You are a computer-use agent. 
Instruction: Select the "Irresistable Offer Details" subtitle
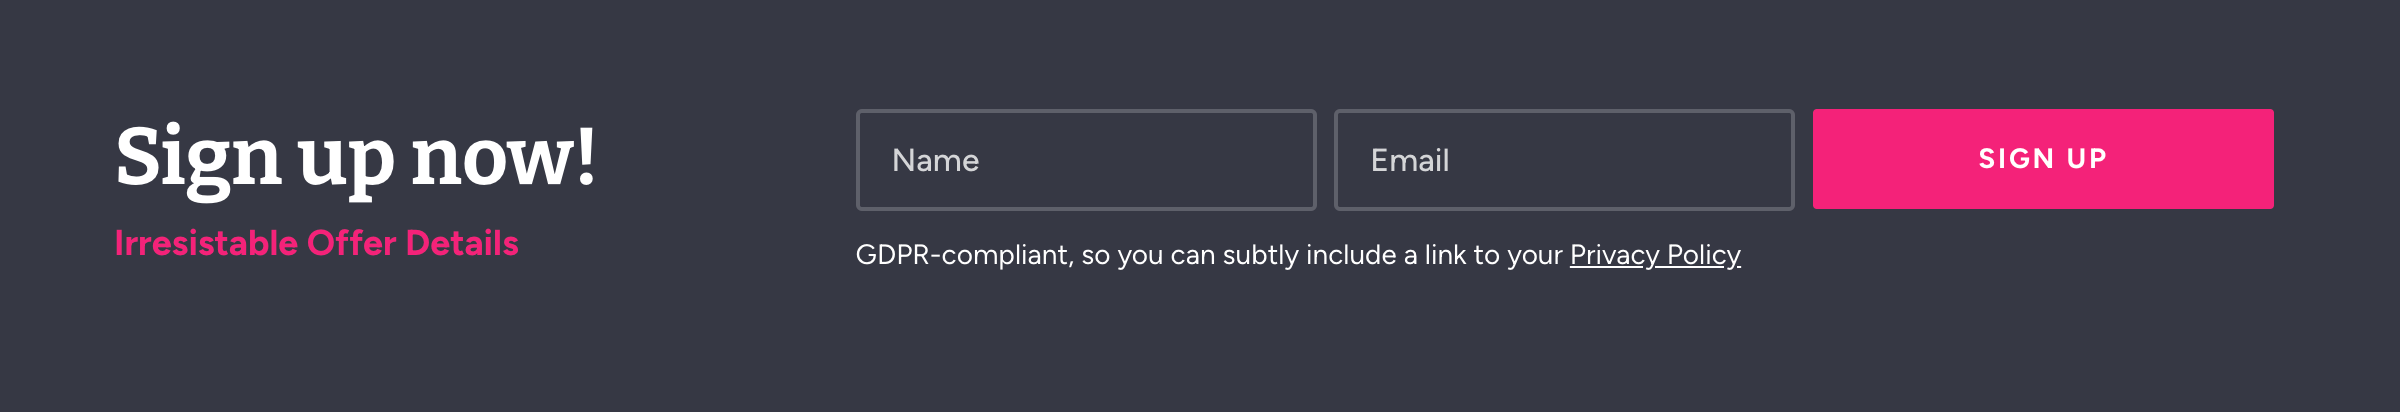coord(316,243)
